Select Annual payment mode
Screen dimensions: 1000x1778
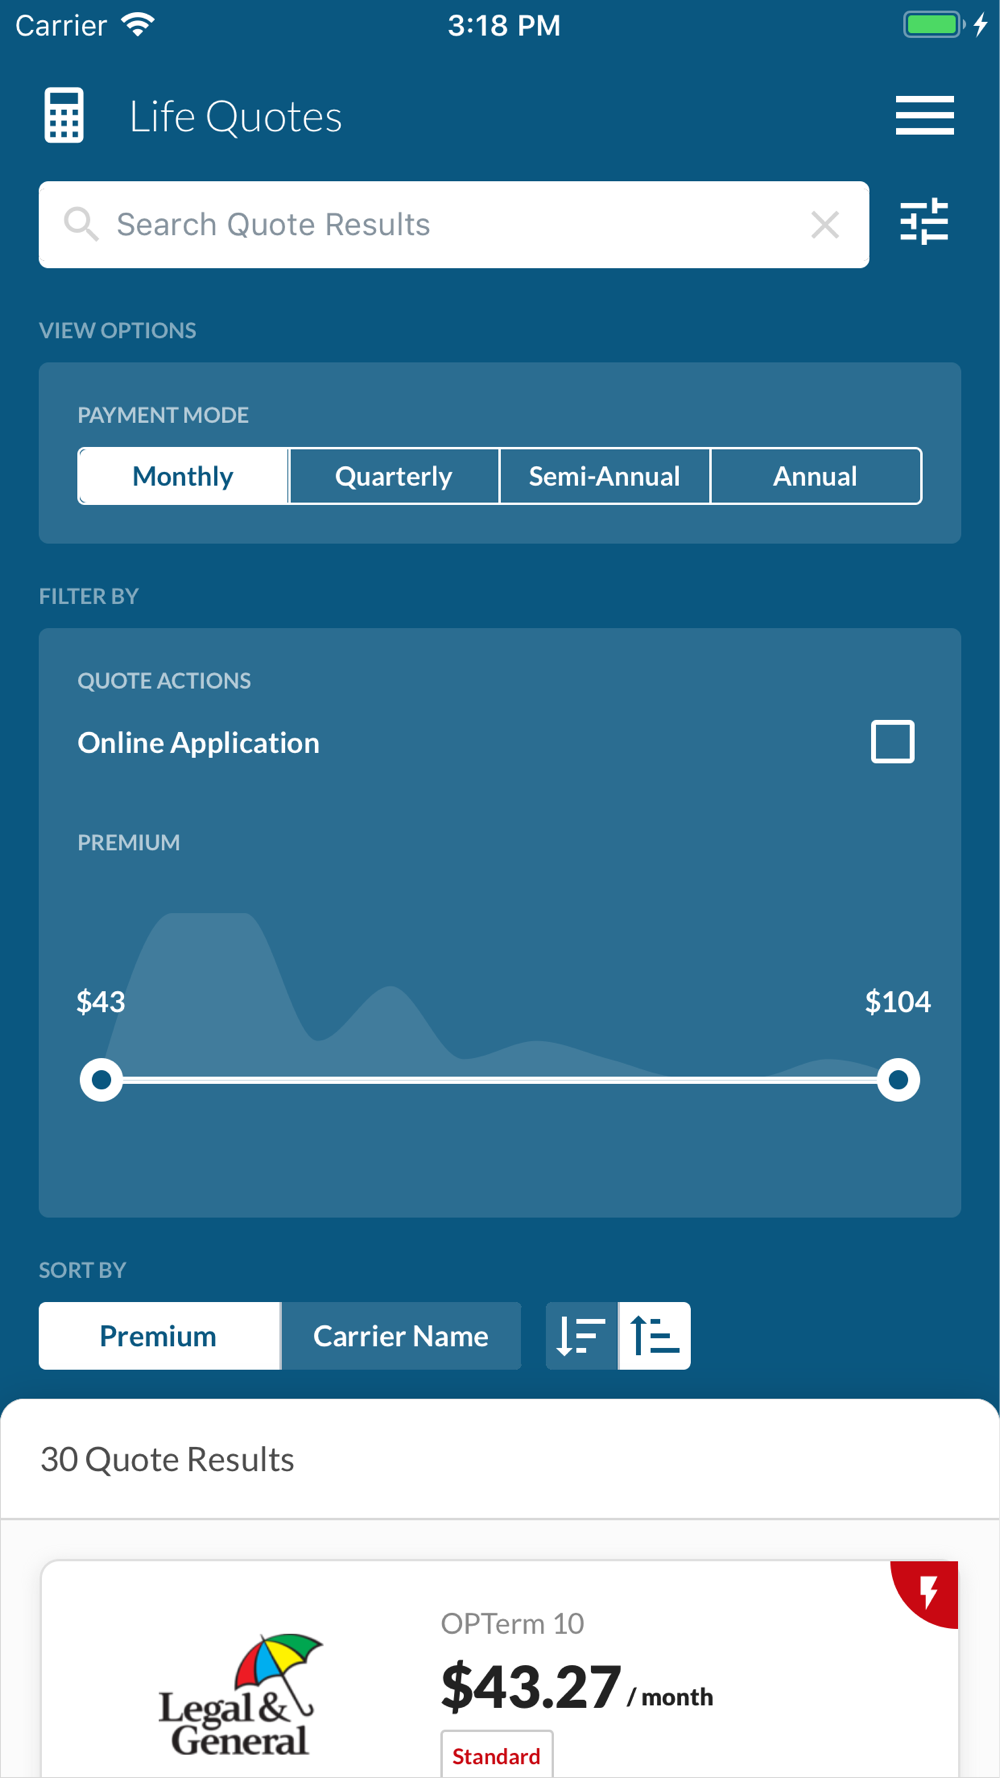pos(815,476)
